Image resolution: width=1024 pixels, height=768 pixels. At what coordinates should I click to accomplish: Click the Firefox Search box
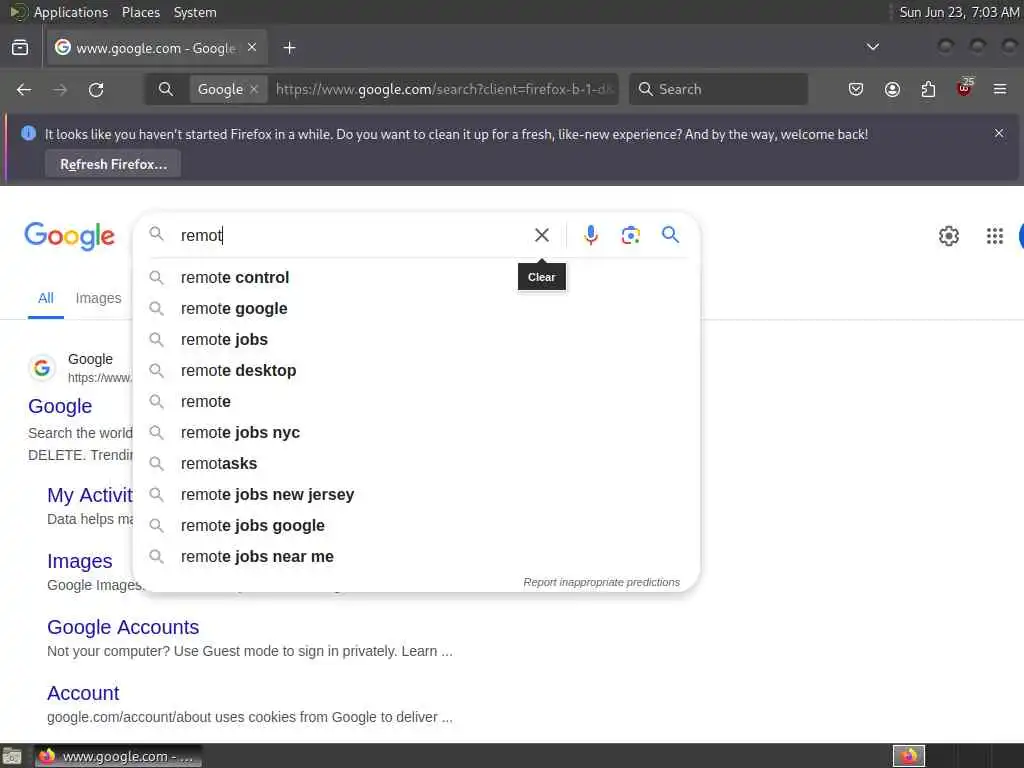pos(718,89)
